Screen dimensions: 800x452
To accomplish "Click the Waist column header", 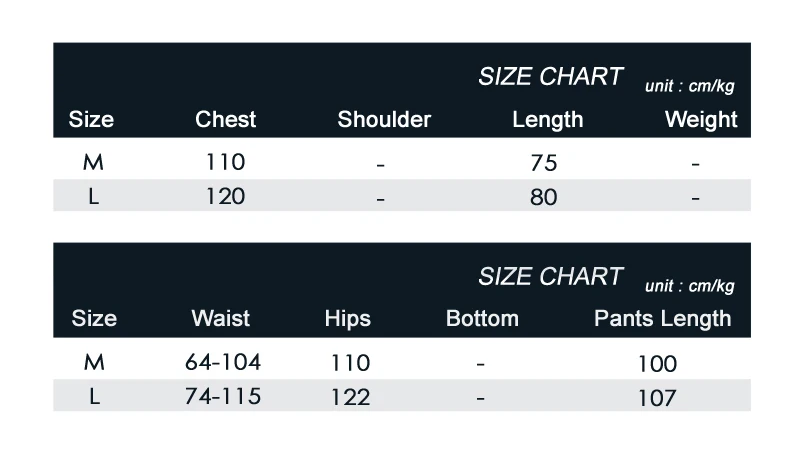I will pyautogui.click(x=221, y=319).
